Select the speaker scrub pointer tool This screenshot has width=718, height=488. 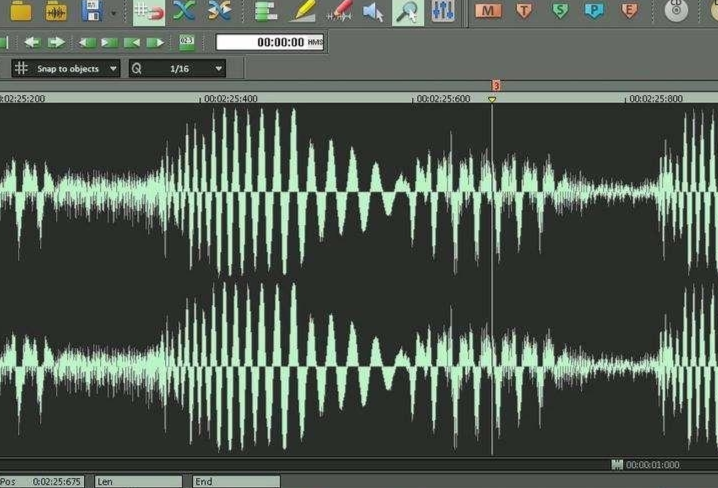373,12
